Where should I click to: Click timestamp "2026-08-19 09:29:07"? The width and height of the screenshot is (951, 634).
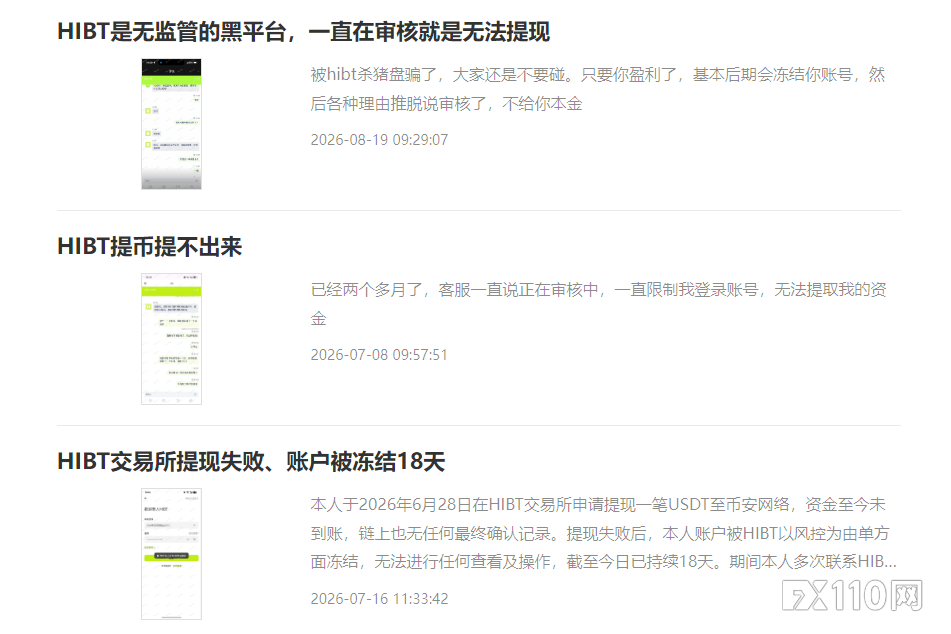click(379, 140)
